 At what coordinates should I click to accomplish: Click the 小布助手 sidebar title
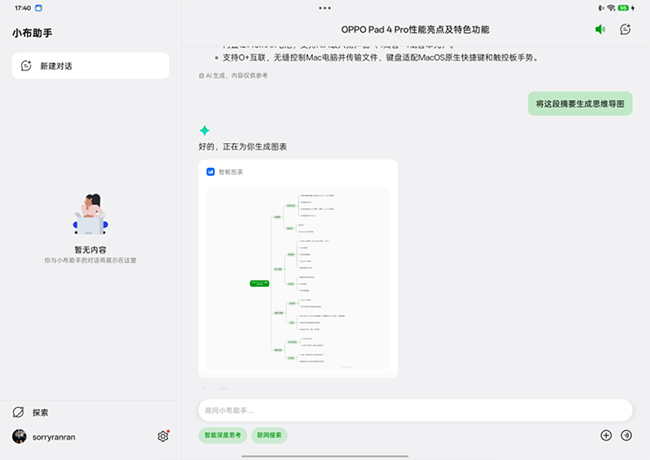point(32,33)
